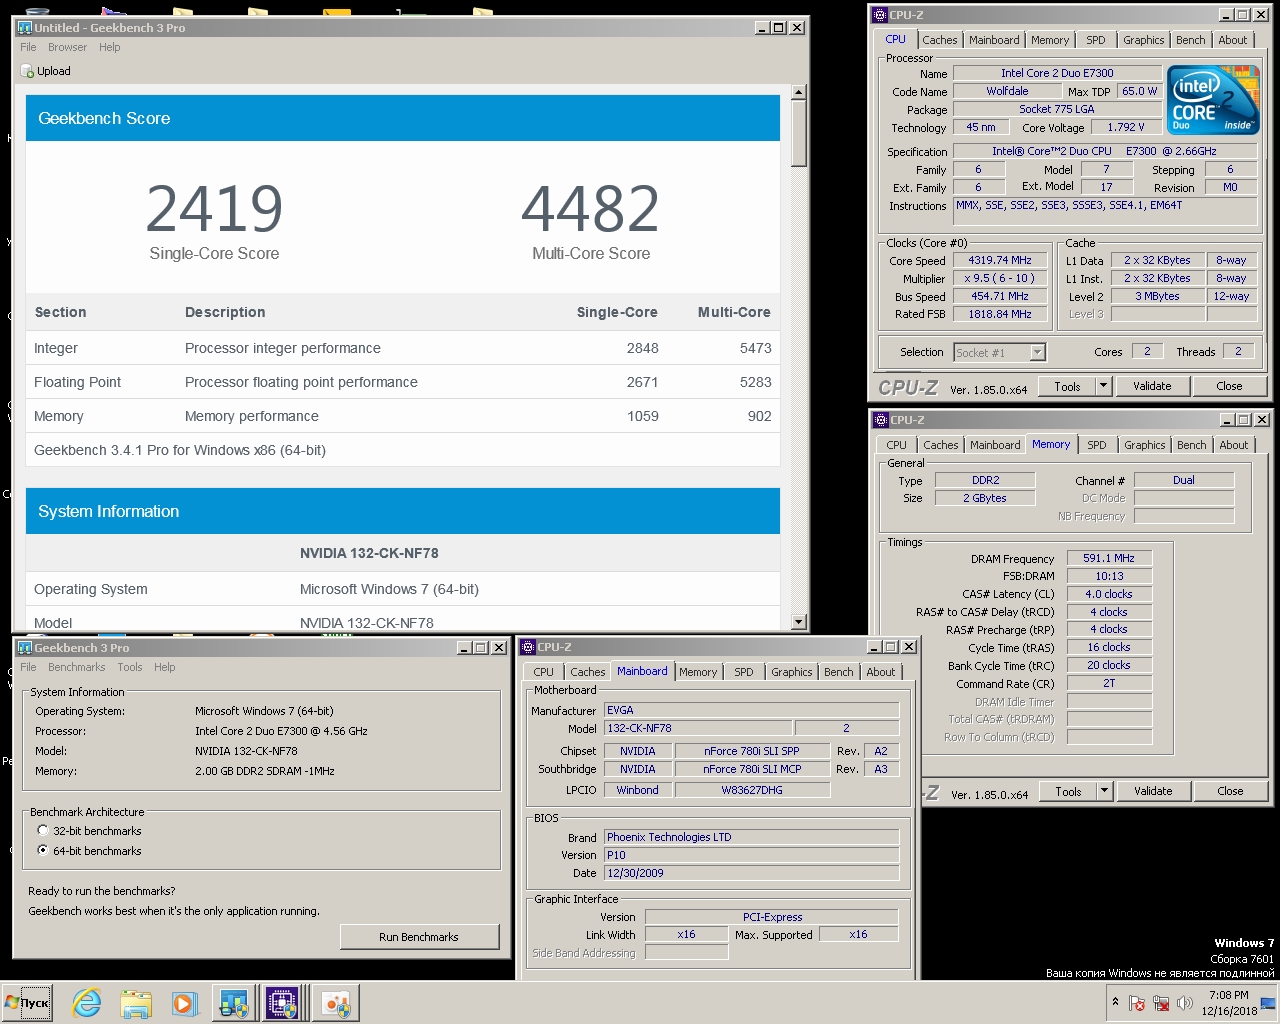Select the 32-bit benchmarks radio button

pyautogui.click(x=43, y=831)
